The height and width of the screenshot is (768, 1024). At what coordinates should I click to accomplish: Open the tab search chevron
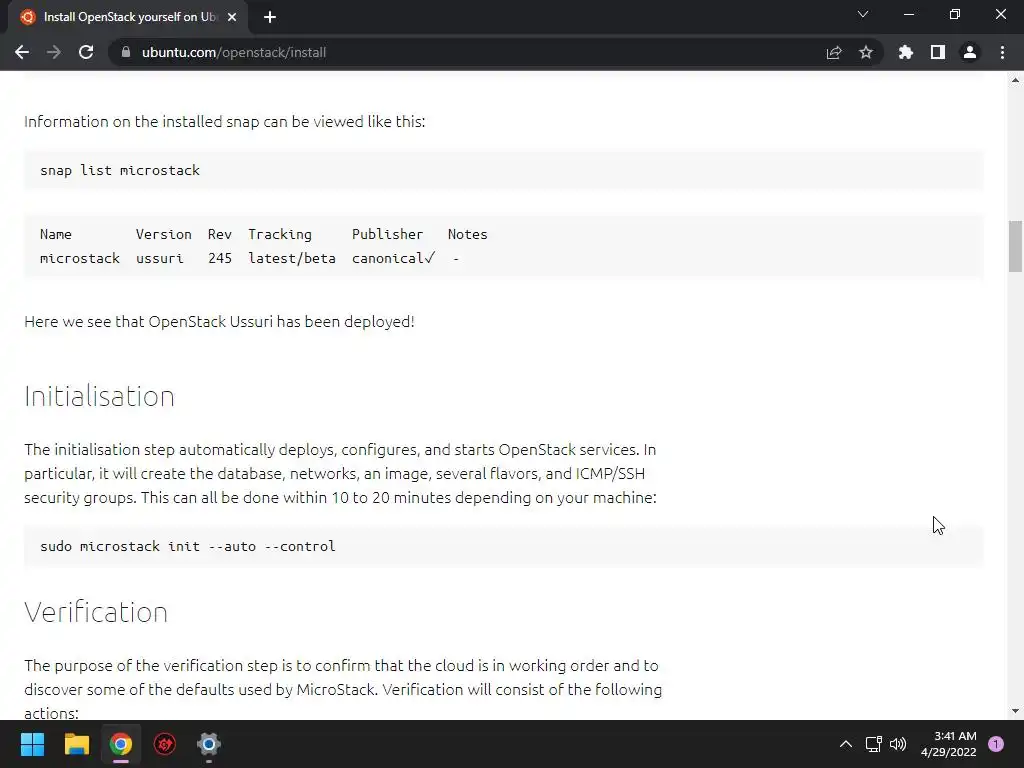[863, 14]
